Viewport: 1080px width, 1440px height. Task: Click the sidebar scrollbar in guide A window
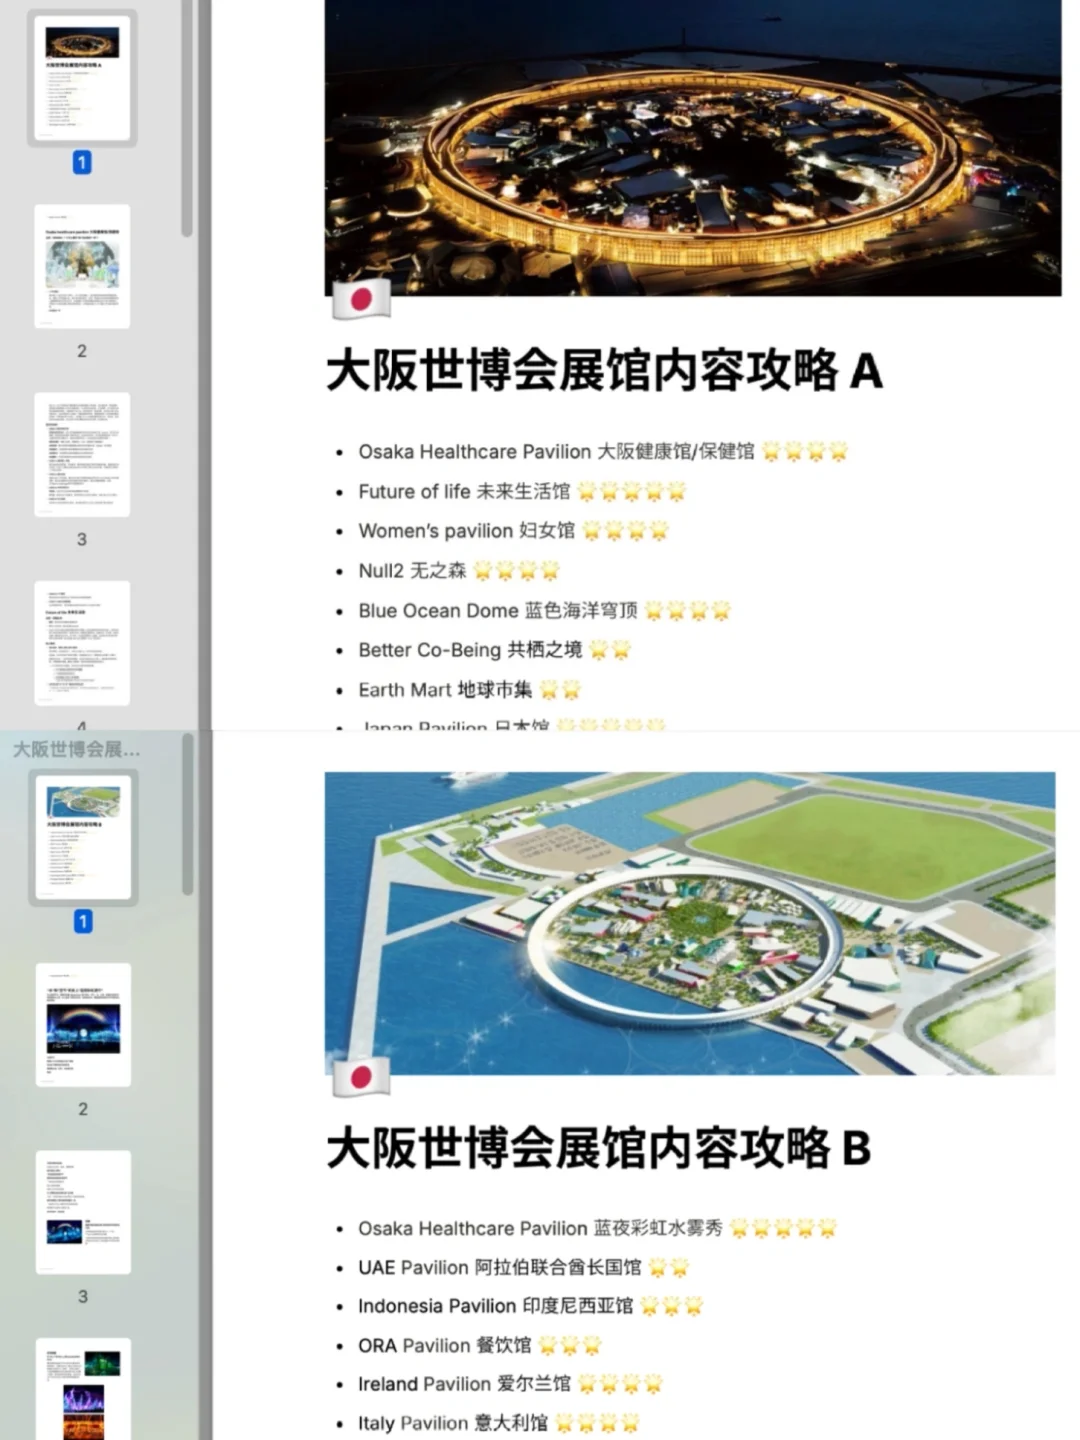click(187, 118)
